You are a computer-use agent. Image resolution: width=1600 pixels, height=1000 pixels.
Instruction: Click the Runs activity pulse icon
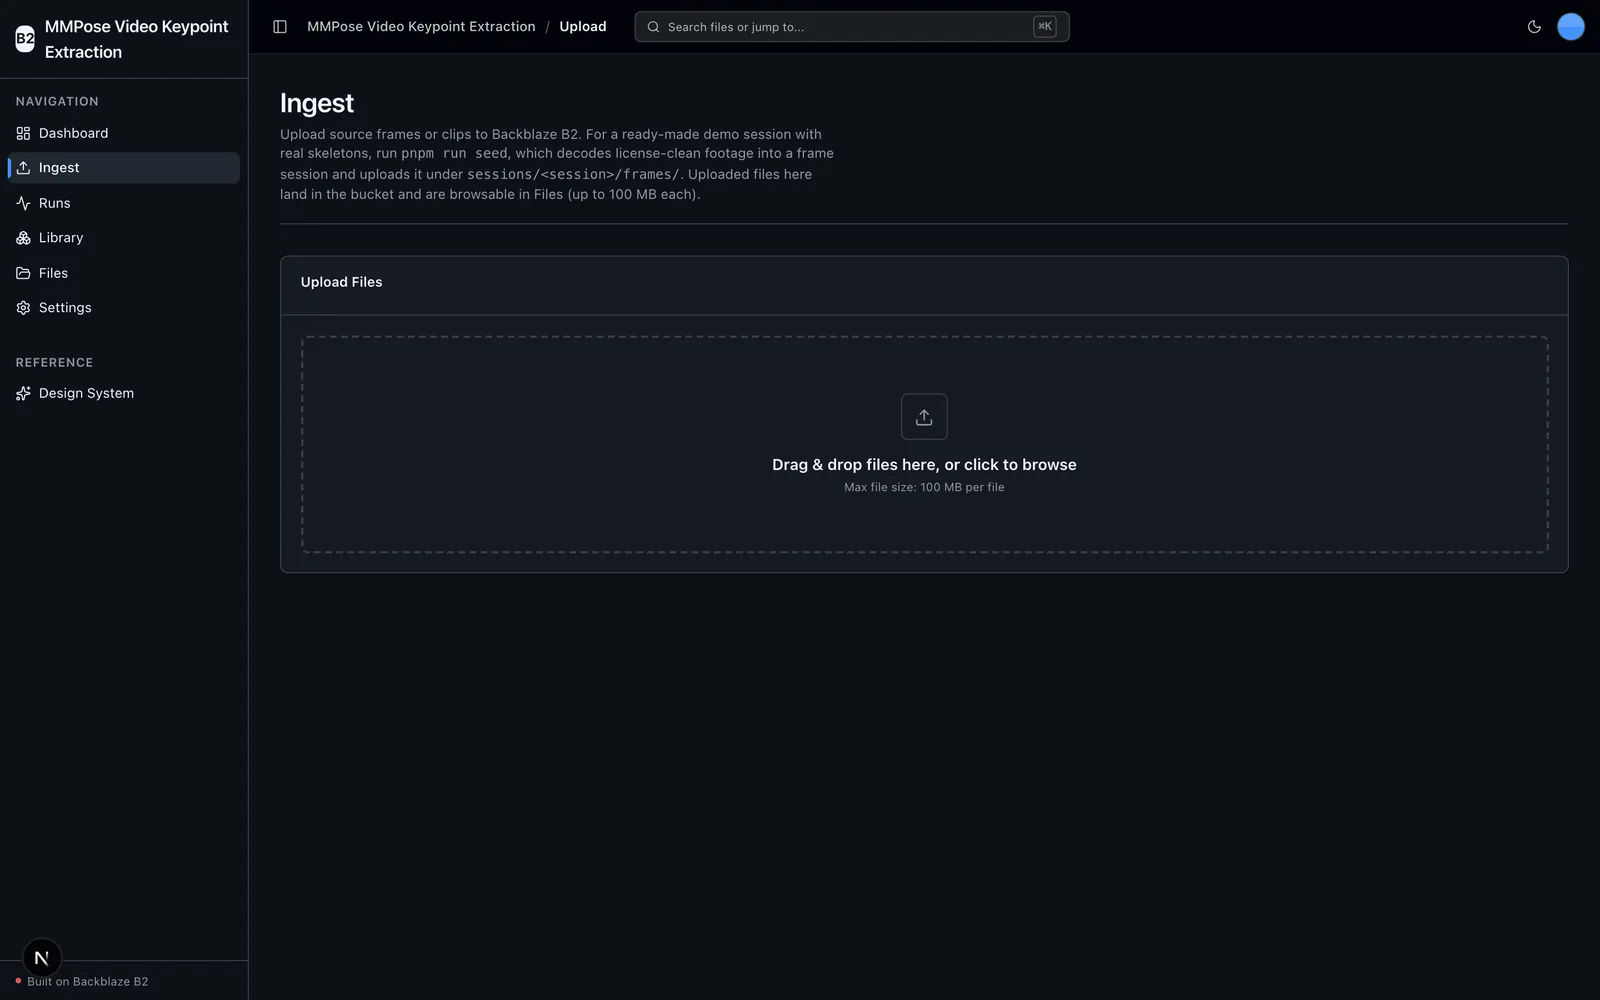click(23, 203)
